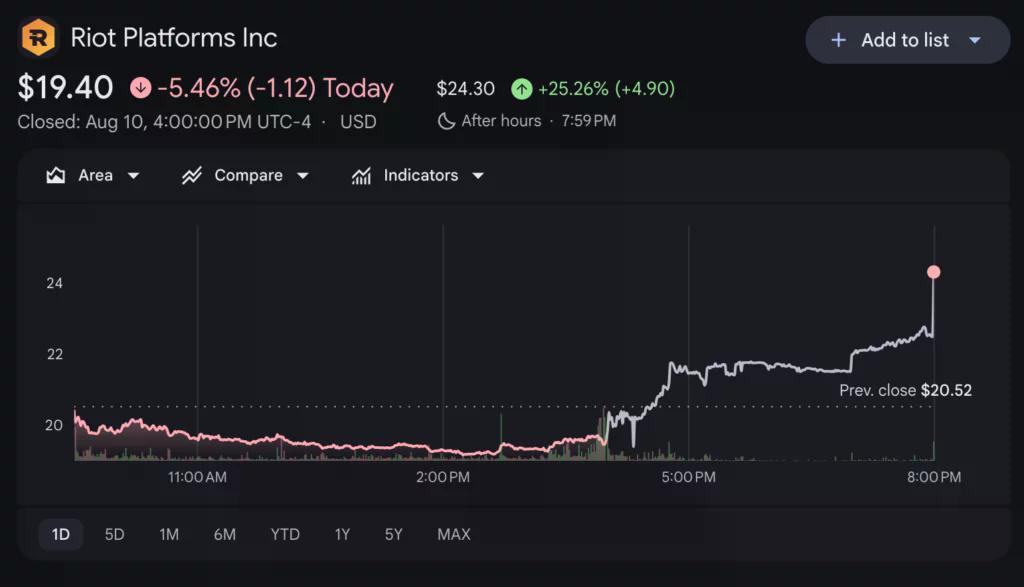Expand the Compare dropdown arrow
The image size is (1024, 587).
tap(302, 176)
